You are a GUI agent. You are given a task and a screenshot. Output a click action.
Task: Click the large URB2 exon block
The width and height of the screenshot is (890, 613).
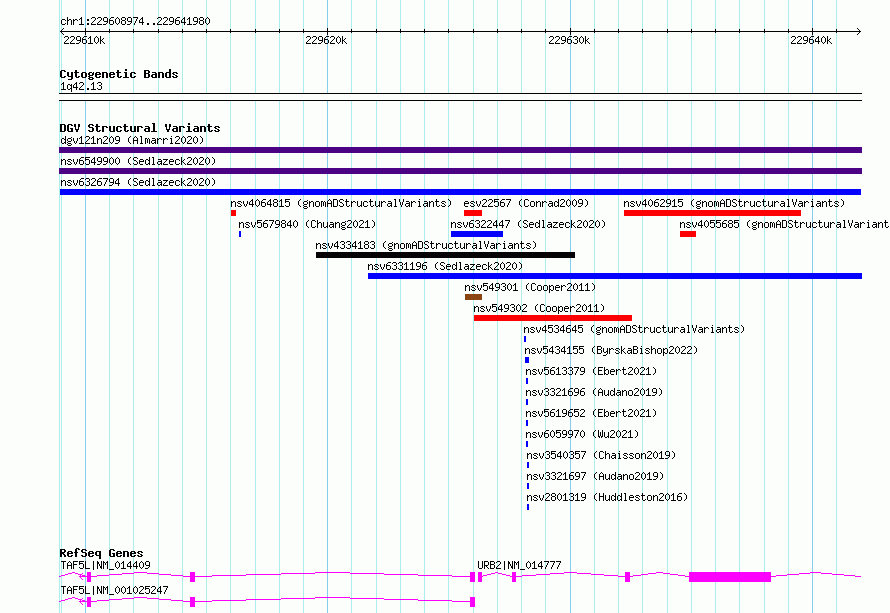(730, 577)
